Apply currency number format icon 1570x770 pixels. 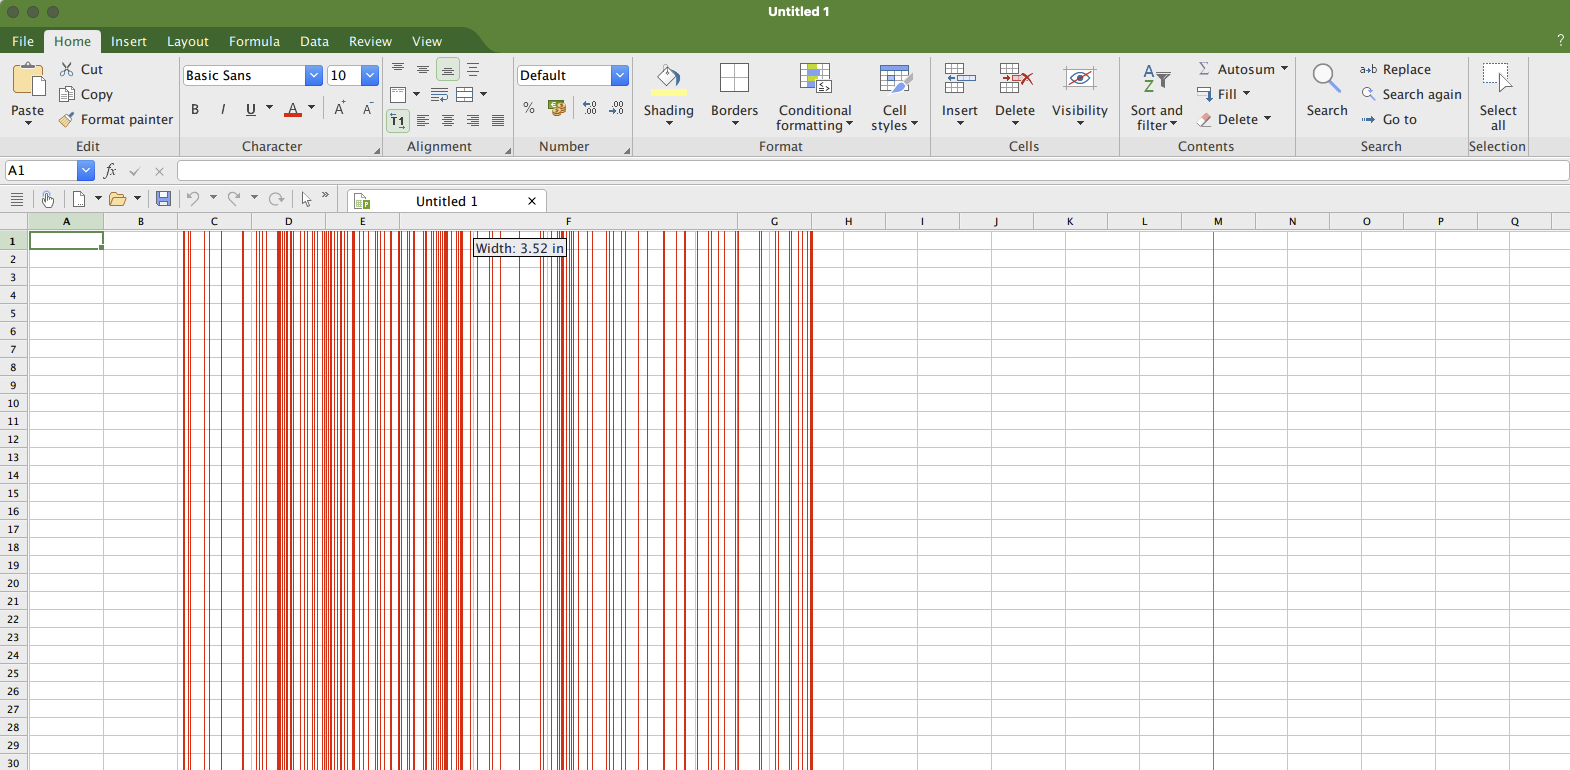point(557,108)
